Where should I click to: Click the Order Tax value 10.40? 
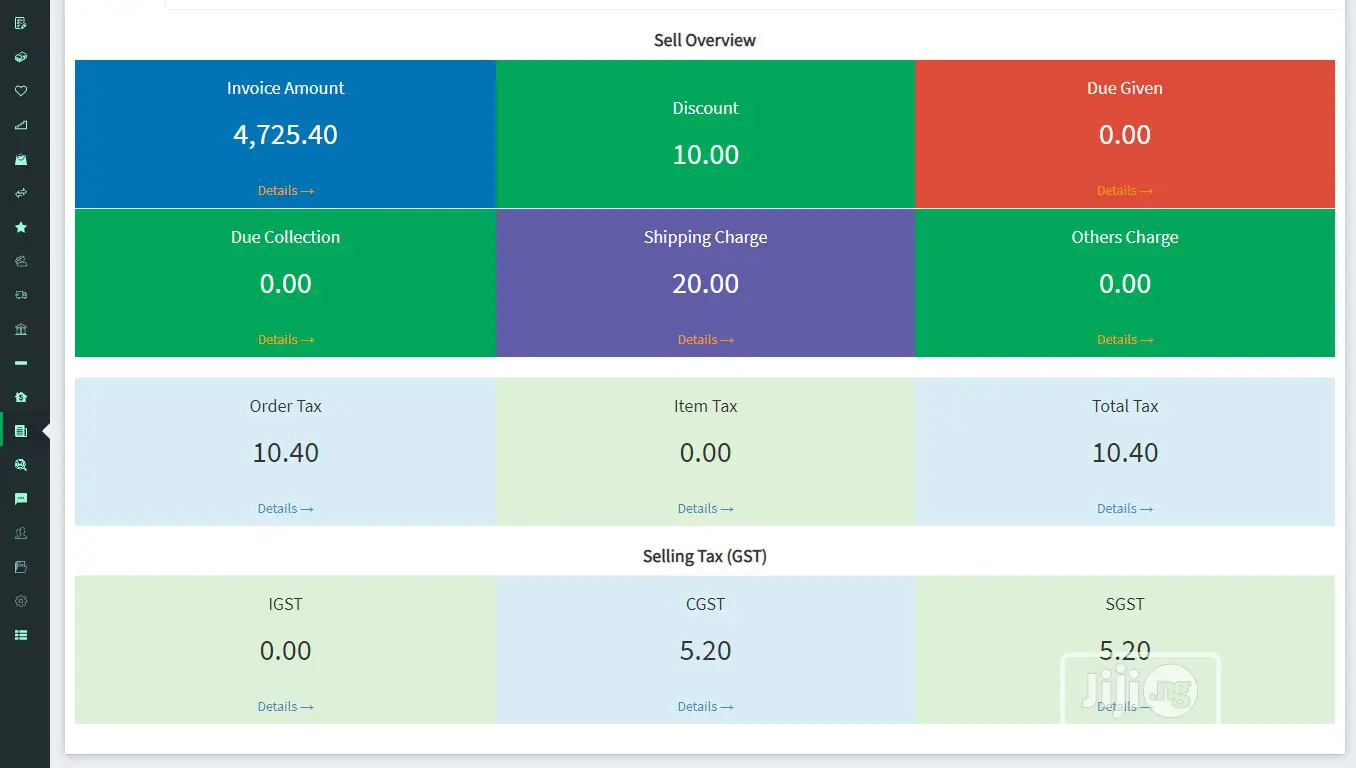(x=286, y=452)
